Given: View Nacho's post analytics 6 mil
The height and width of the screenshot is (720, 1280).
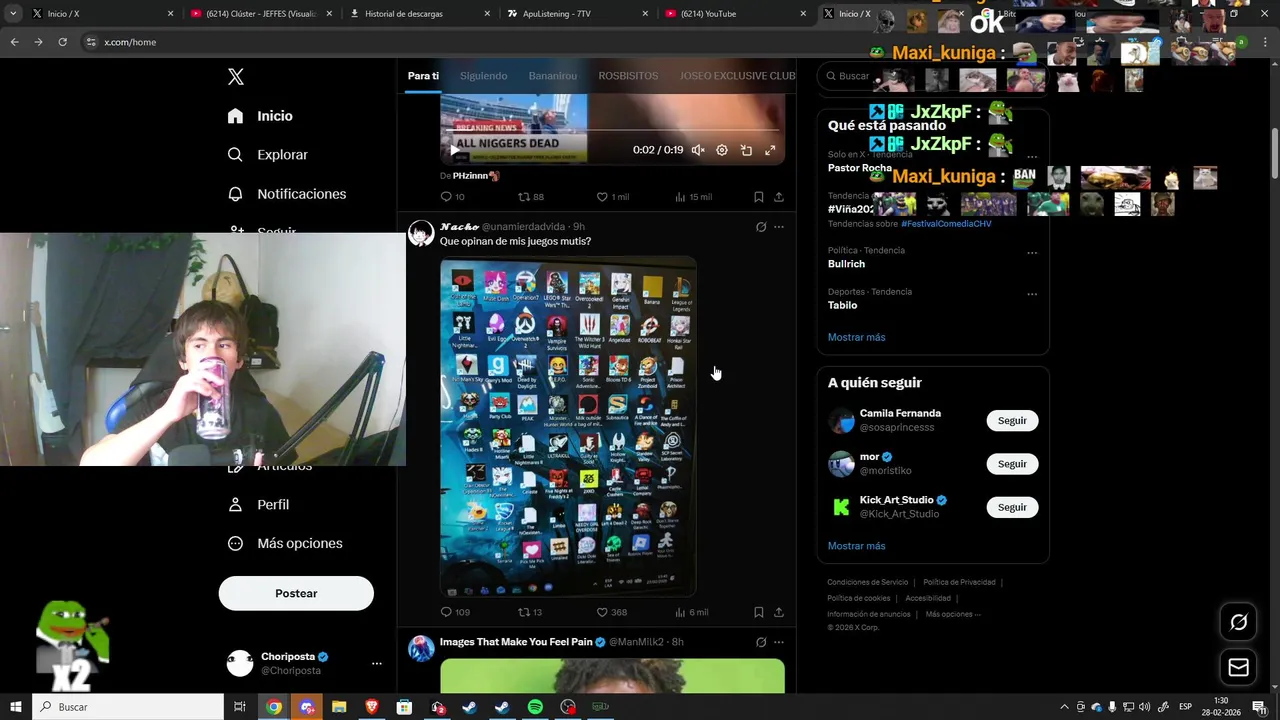Looking at the screenshot, I should coord(692,612).
